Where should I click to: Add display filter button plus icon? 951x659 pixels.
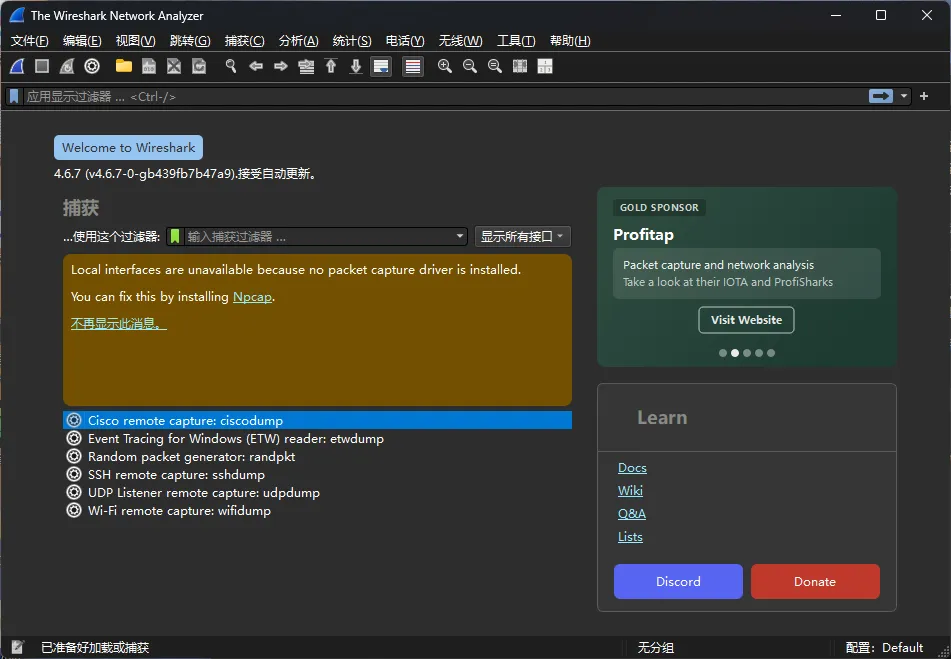pos(924,96)
